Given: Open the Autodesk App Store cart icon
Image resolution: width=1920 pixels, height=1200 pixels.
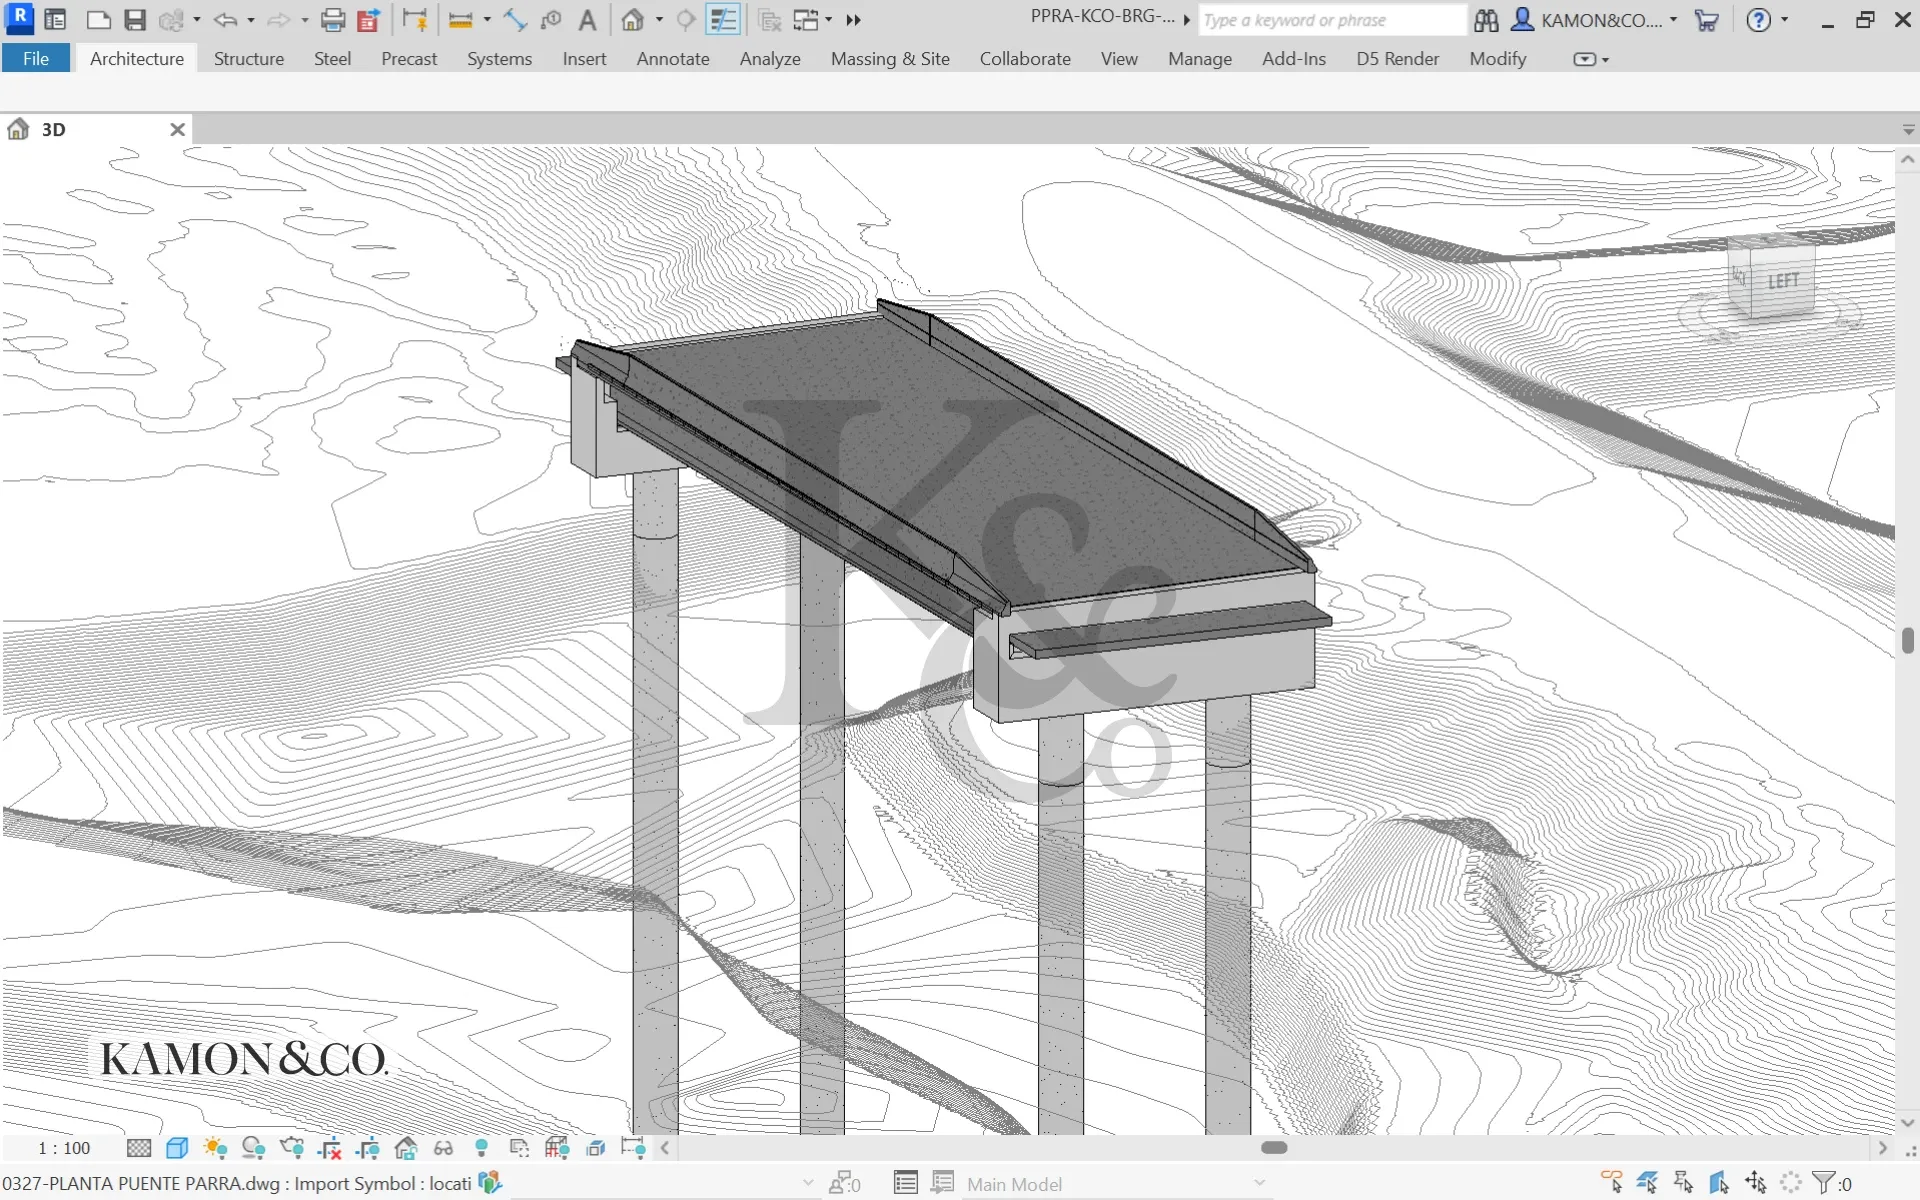Looking at the screenshot, I should [x=1706, y=20].
